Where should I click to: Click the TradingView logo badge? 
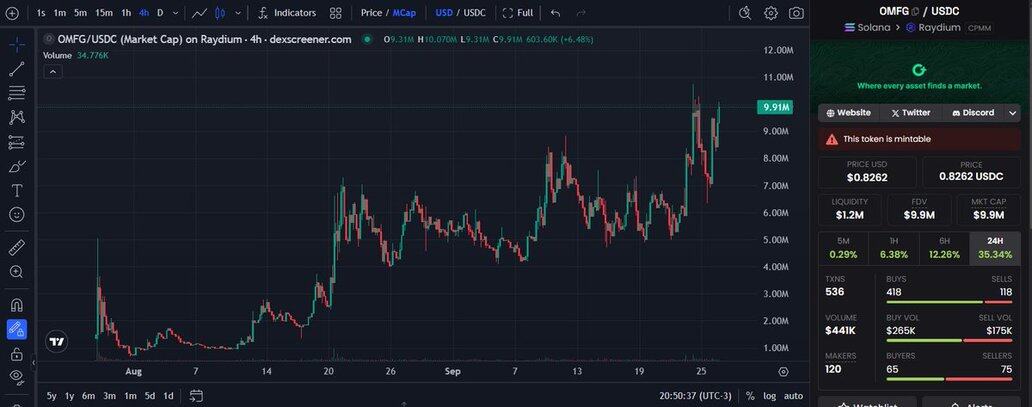(57, 342)
